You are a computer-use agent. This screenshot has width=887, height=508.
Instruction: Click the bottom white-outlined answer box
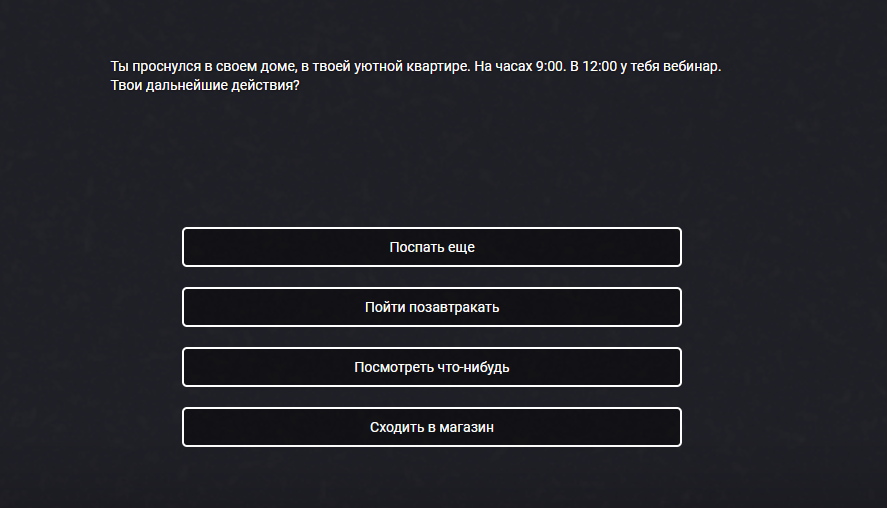pyautogui.click(x=432, y=427)
